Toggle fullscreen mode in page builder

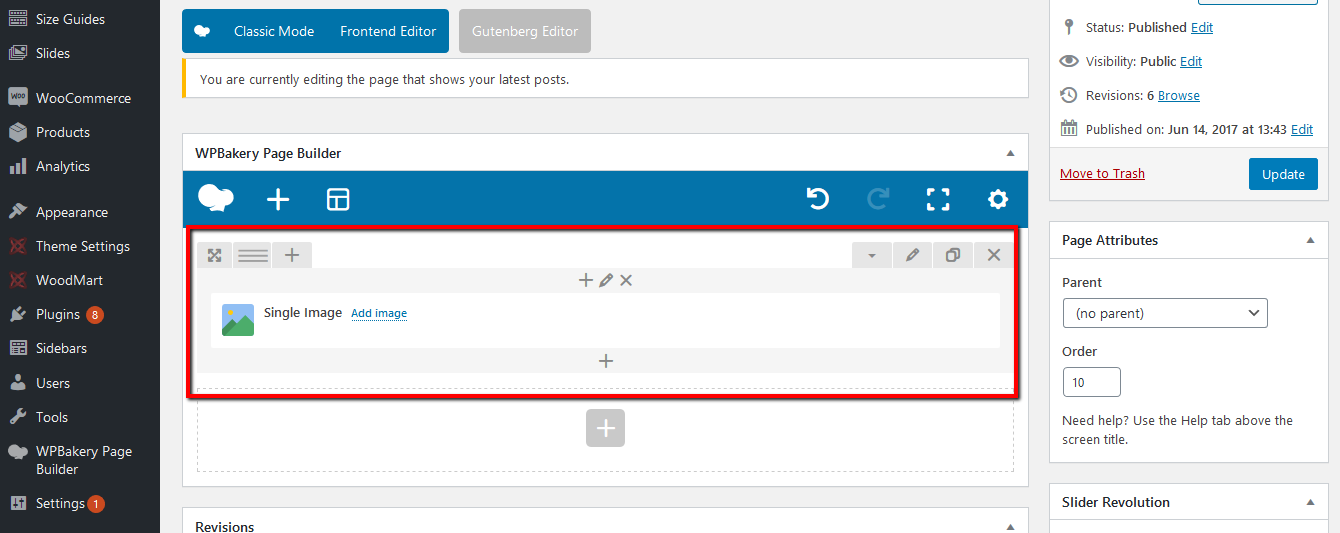(938, 199)
